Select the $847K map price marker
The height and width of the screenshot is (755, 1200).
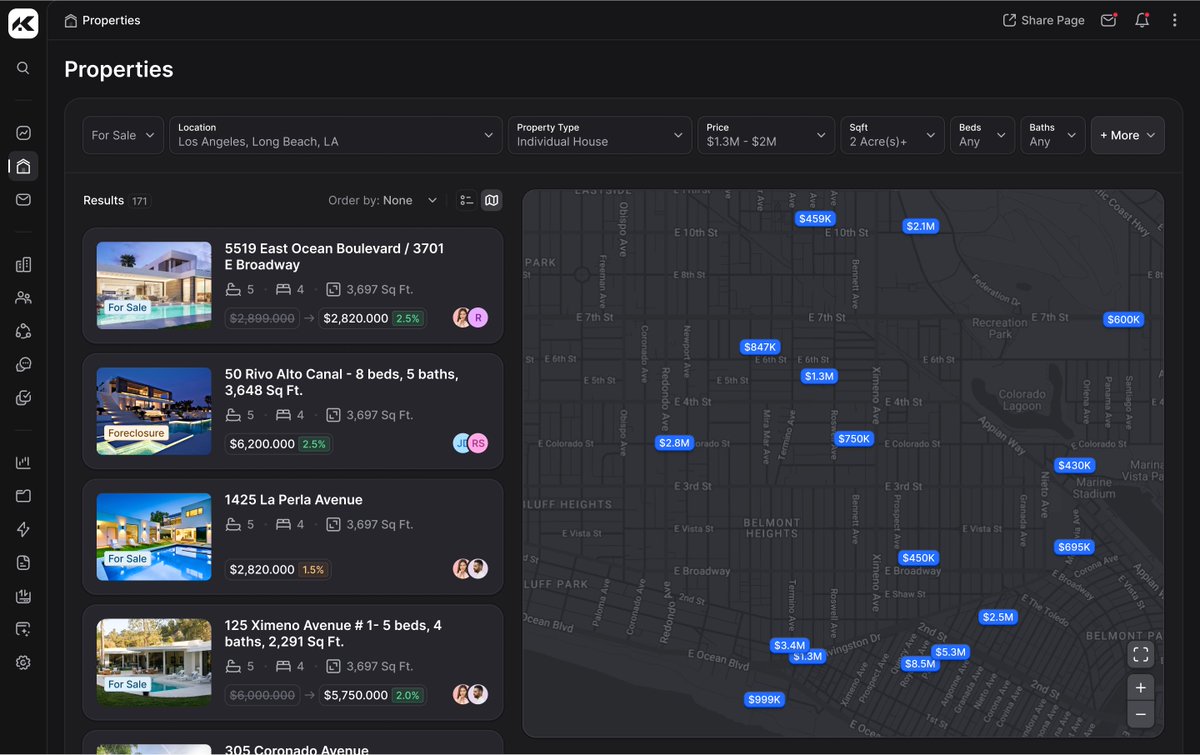[760, 347]
